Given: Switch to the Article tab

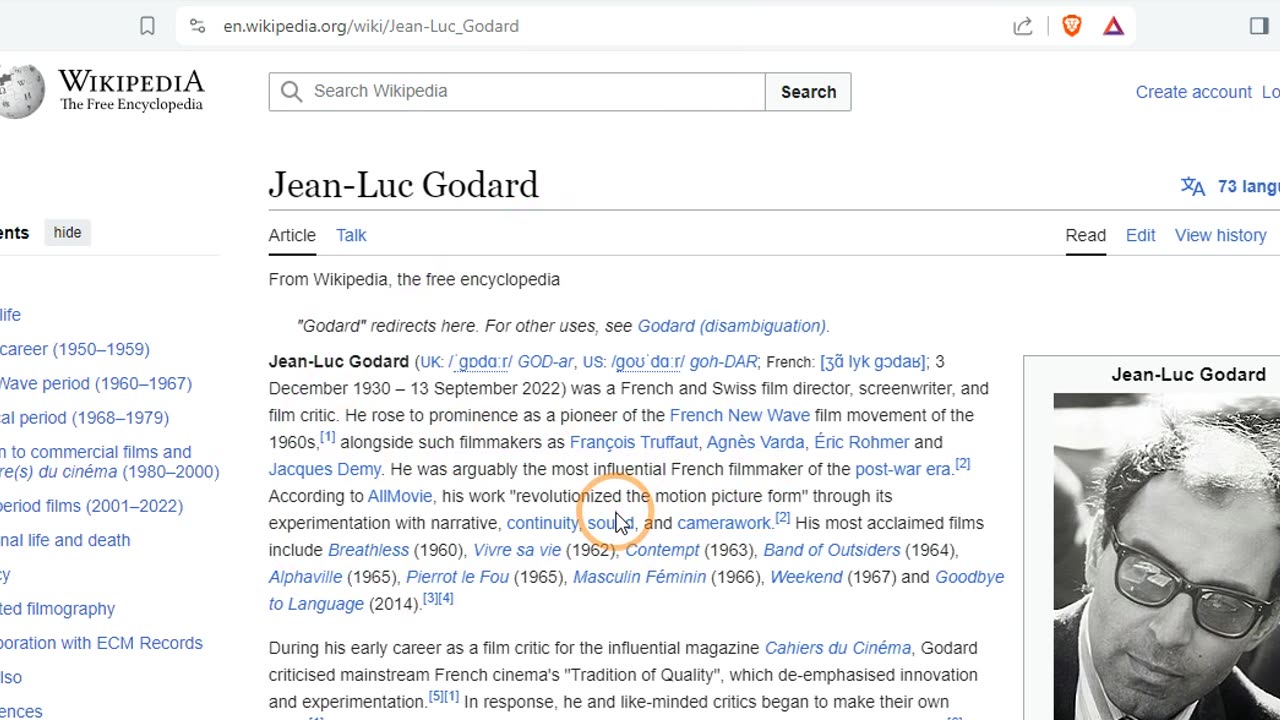Looking at the screenshot, I should pyautogui.click(x=292, y=235).
